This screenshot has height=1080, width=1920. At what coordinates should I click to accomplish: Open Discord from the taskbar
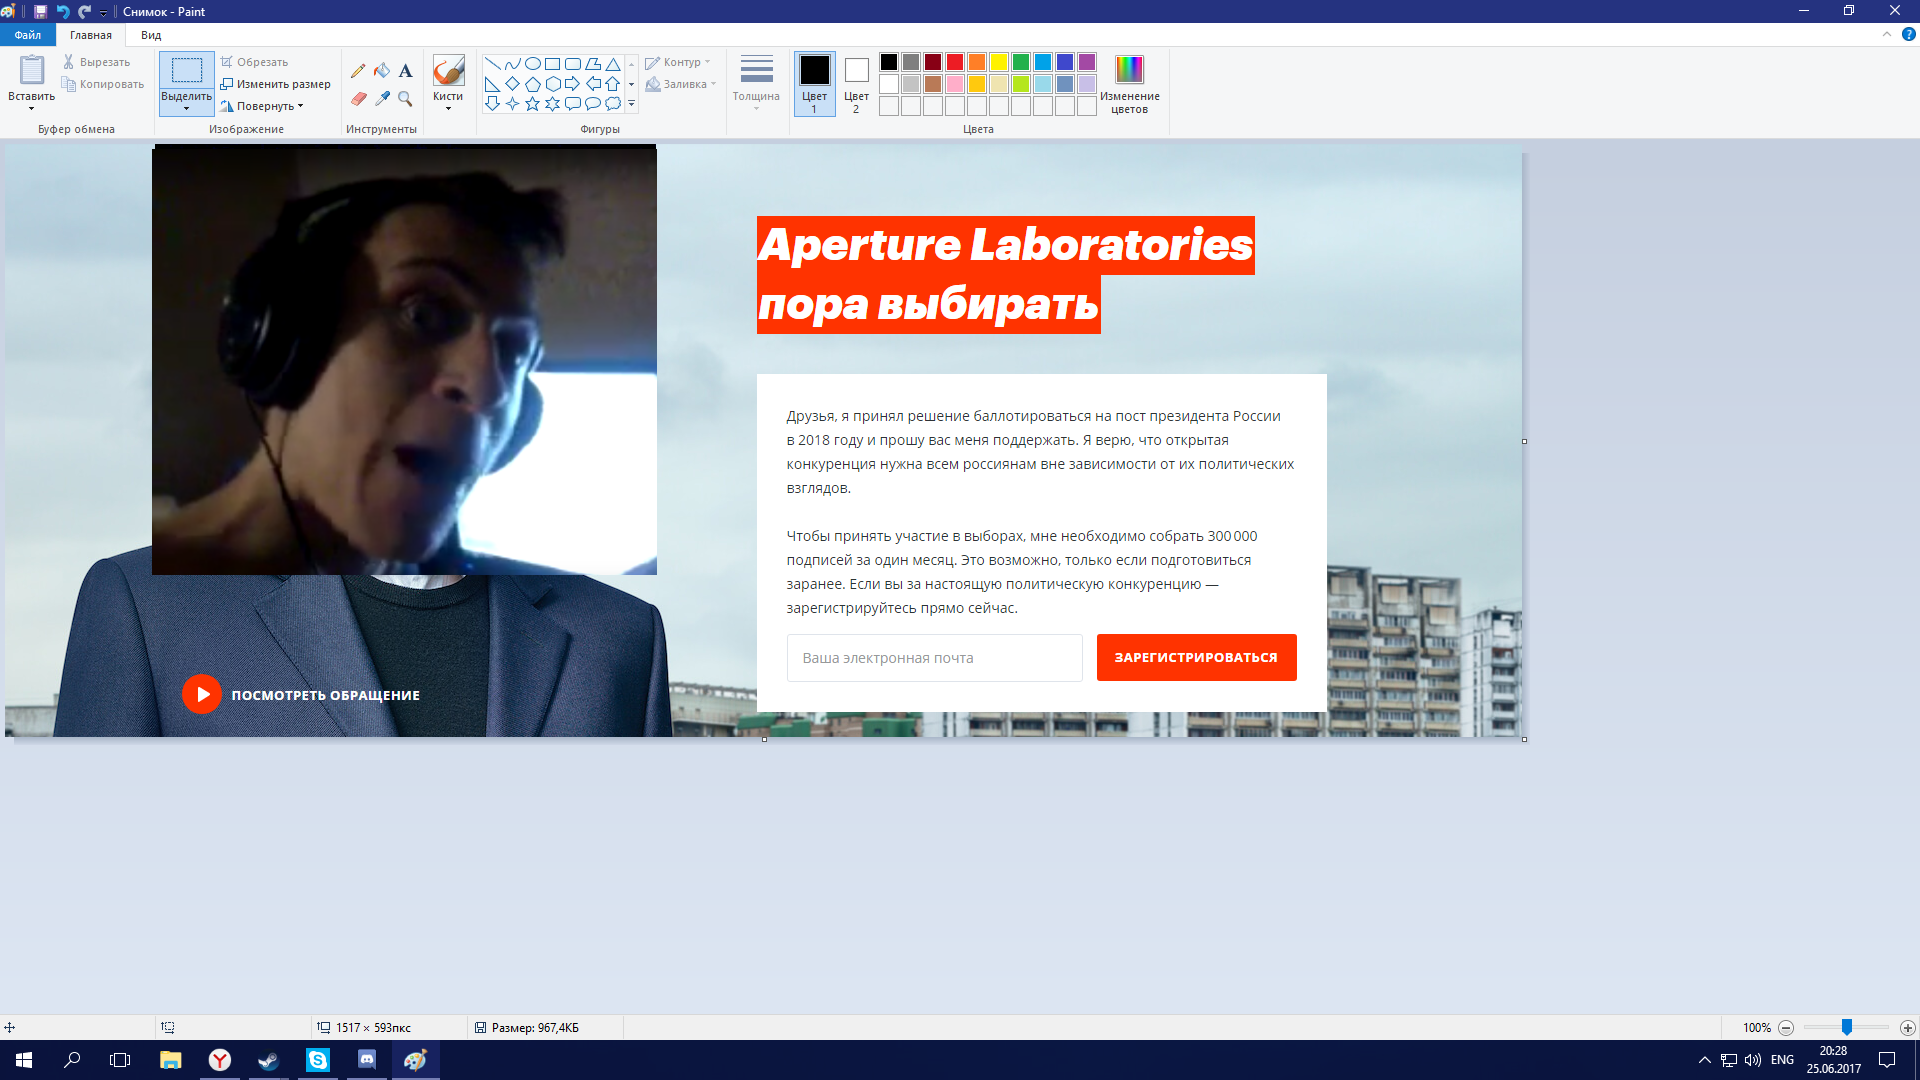(367, 1060)
